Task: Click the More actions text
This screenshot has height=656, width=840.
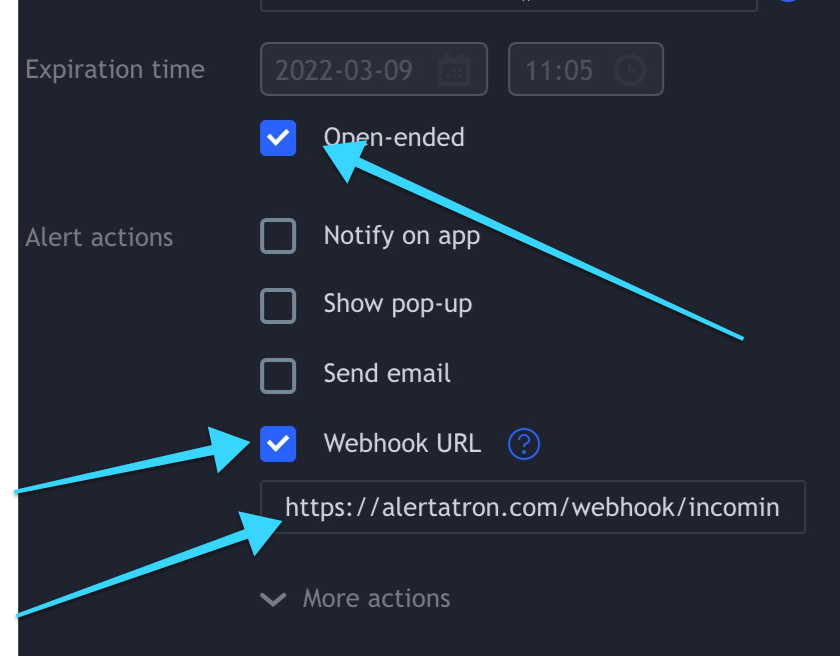Action: (x=376, y=598)
